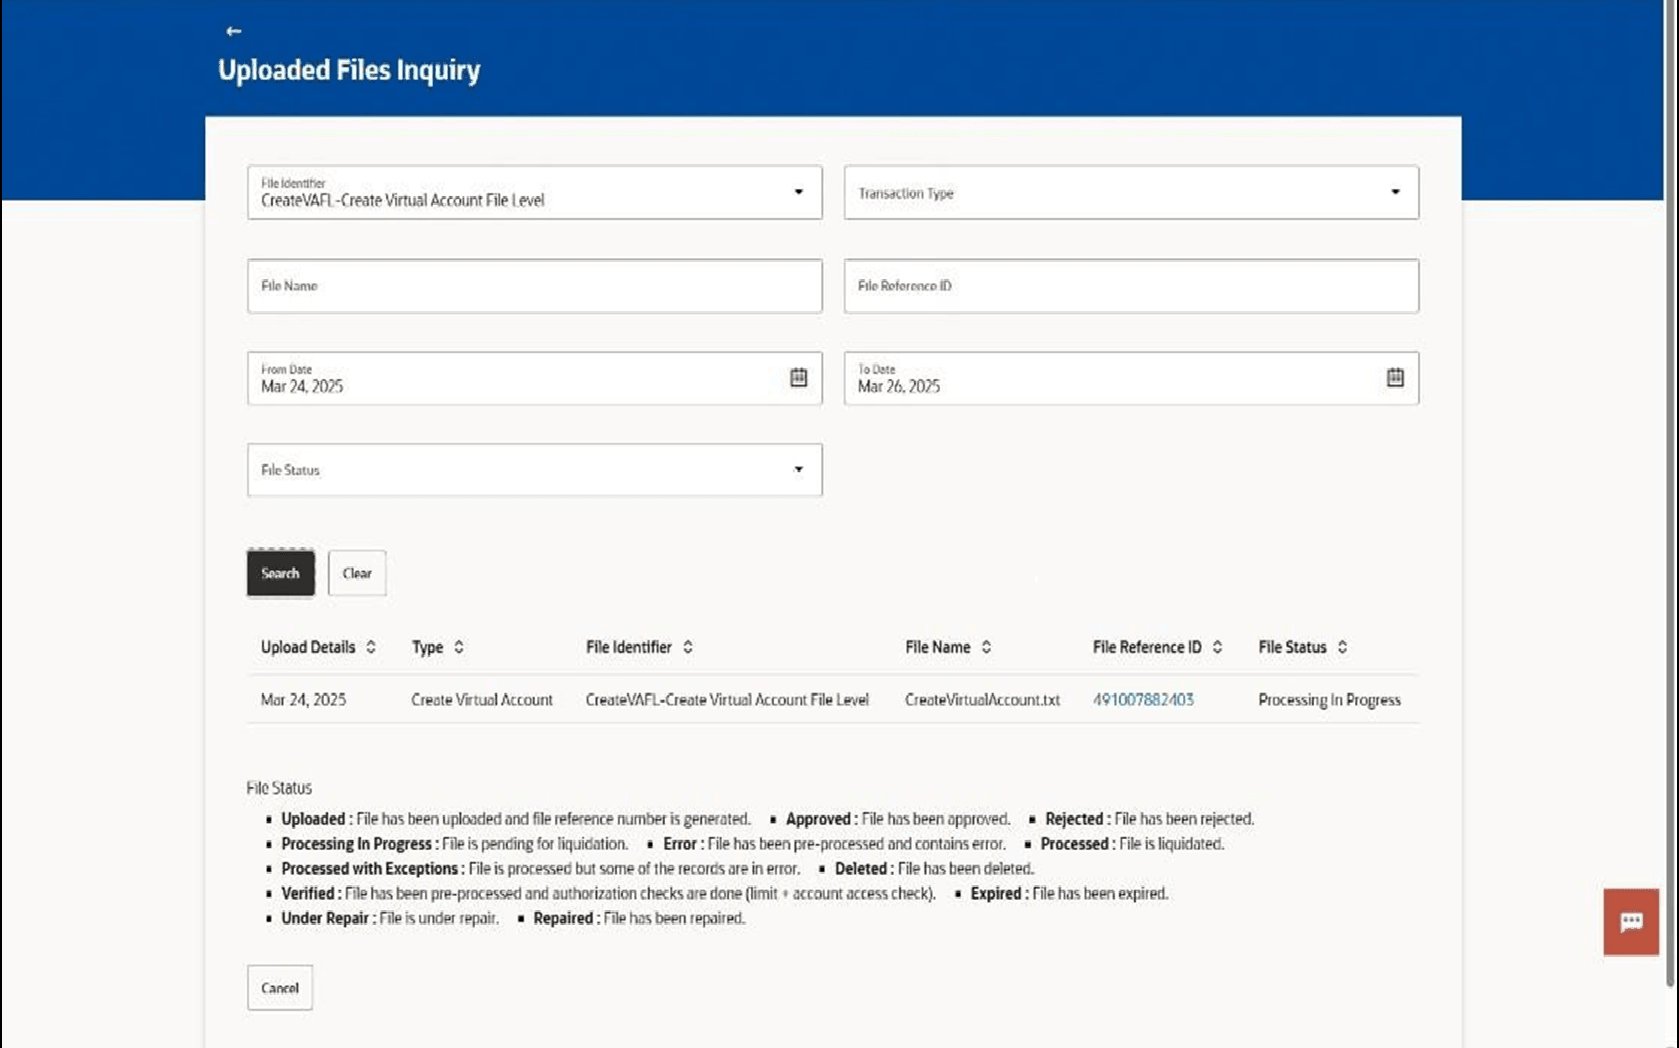Open the File Status dropdown
This screenshot has width=1679, height=1048.
tap(797, 469)
